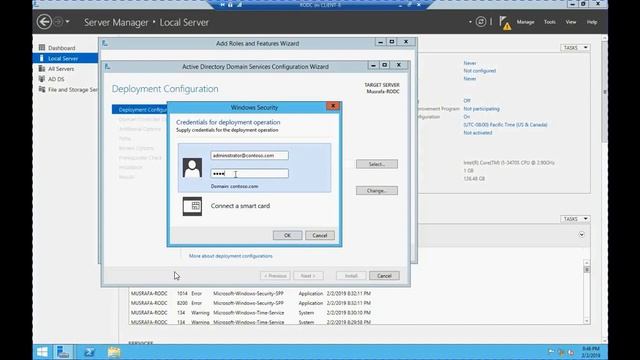Minimize the AD DS Configuration Wizard window
640x360 pixels.
[x=373, y=65]
